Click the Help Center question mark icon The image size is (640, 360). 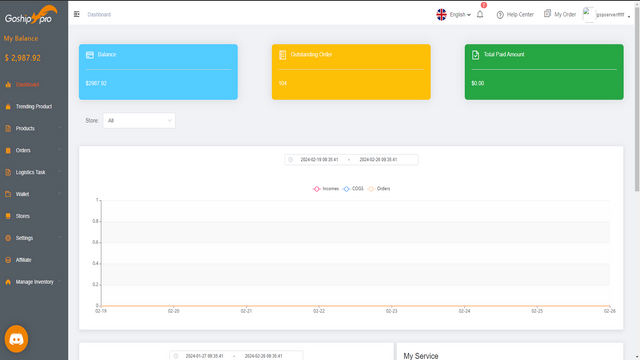[500, 15]
